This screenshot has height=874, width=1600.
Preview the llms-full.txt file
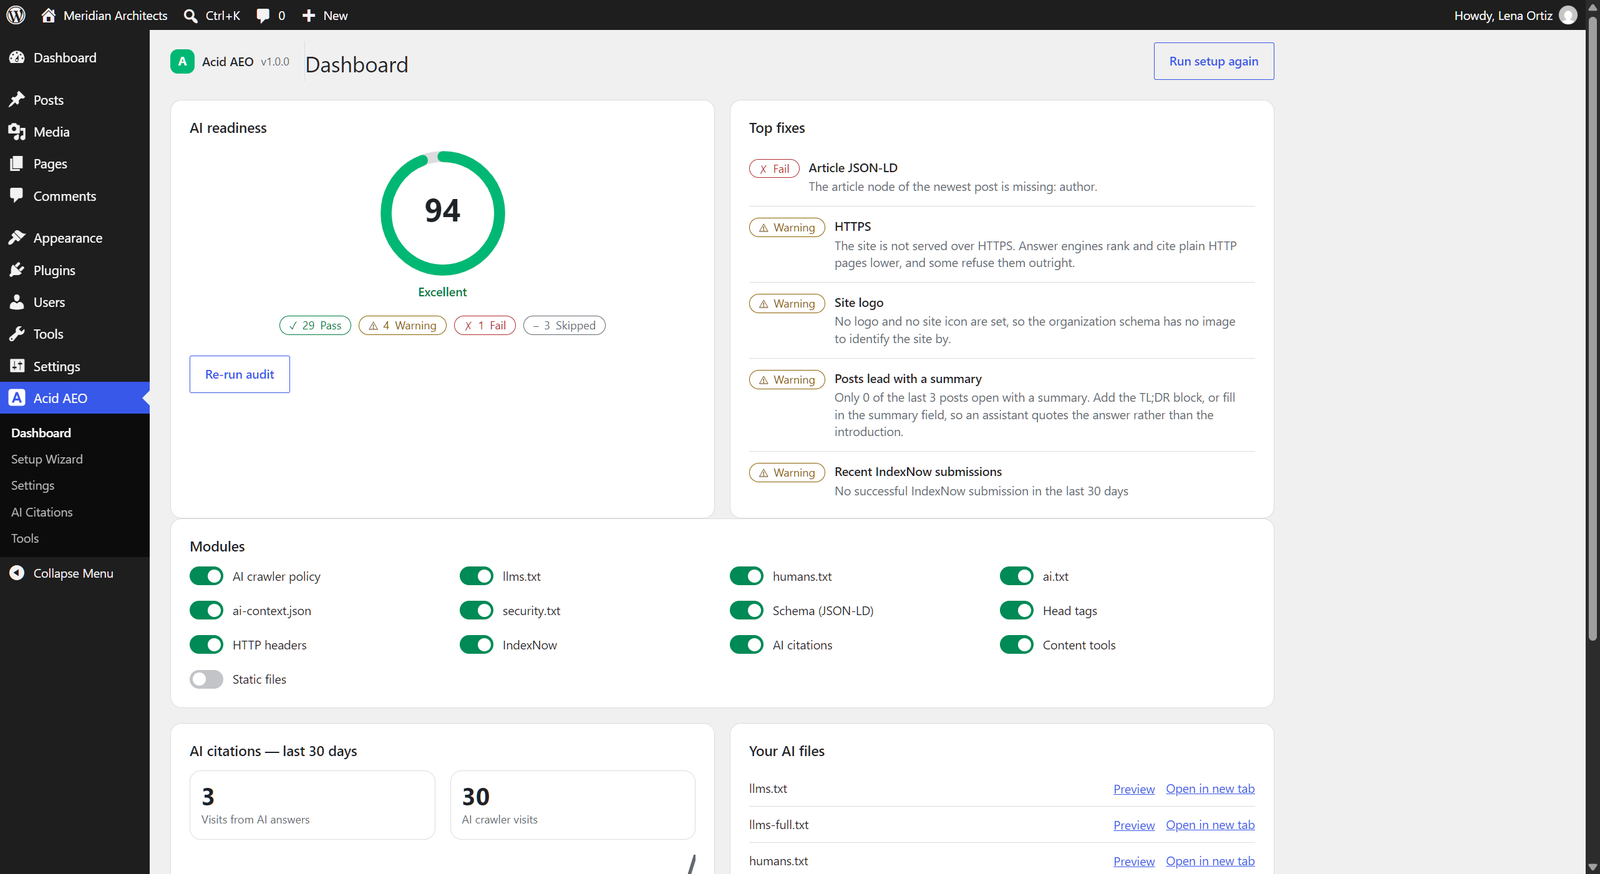pos(1134,825)
